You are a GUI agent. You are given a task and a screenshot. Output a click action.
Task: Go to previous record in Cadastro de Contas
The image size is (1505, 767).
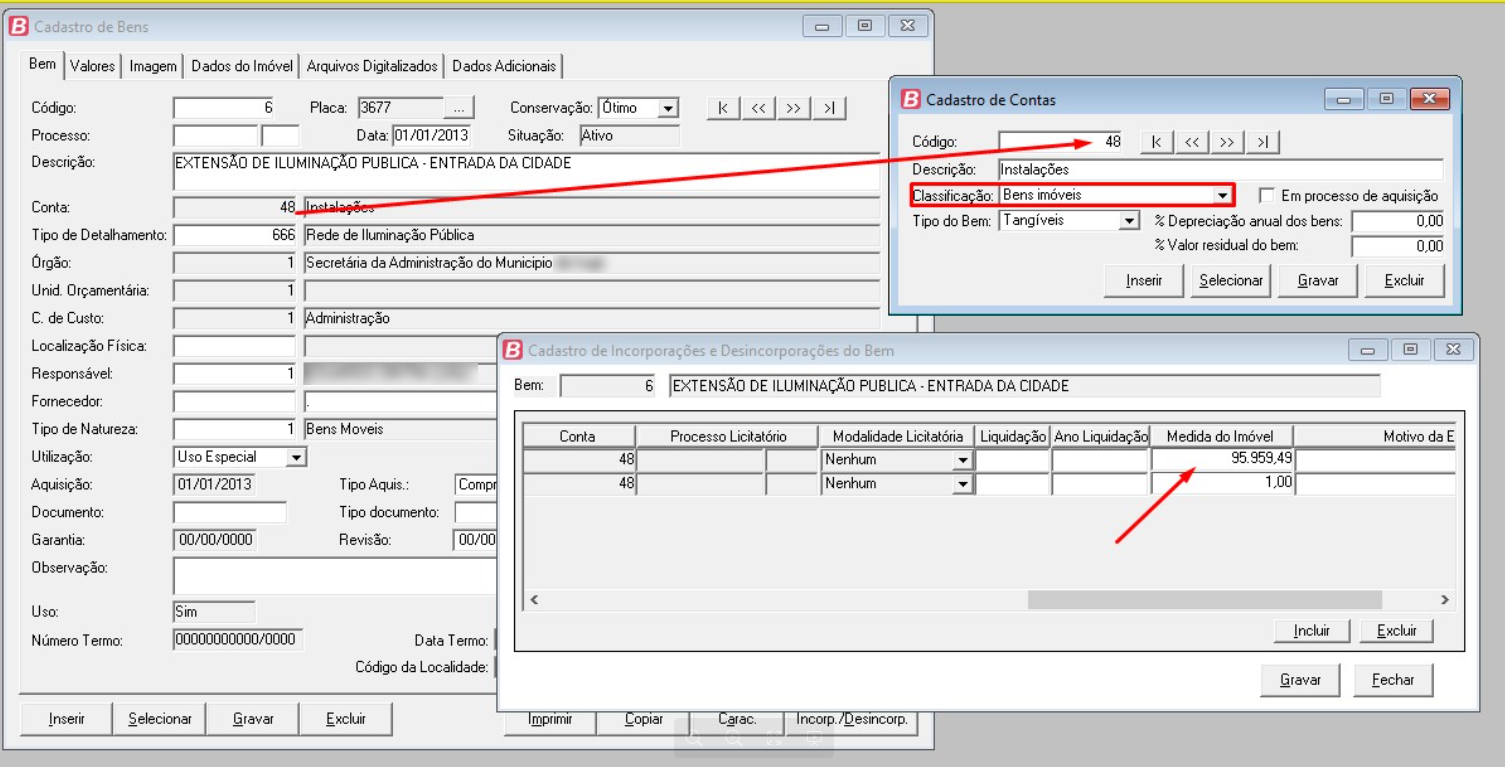tap(1192, 142)
